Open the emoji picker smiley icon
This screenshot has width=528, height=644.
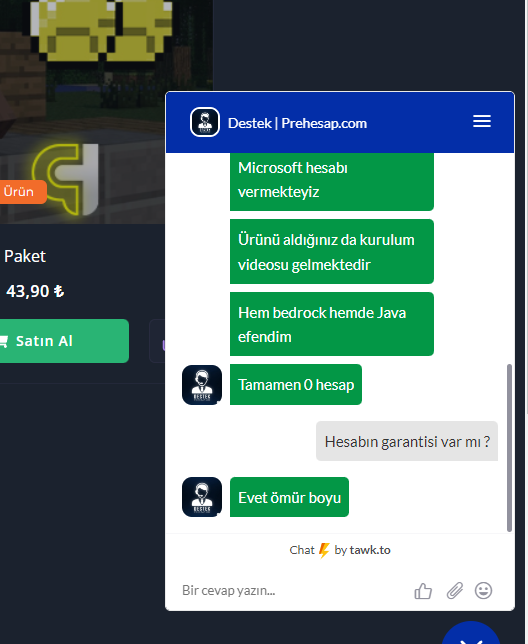(x=483, y=591)
